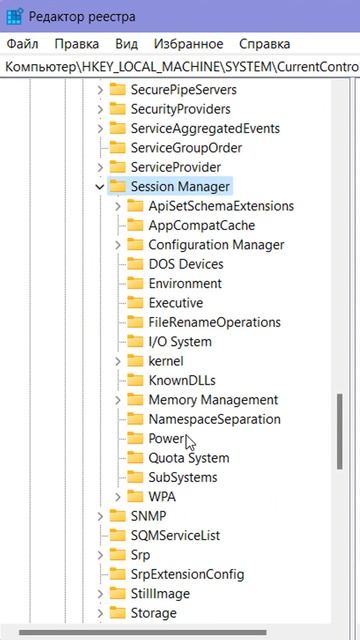Expand the WPA subkey
Image resolution: width=360 pixels, height=640 pixels.
coord(118,497)
